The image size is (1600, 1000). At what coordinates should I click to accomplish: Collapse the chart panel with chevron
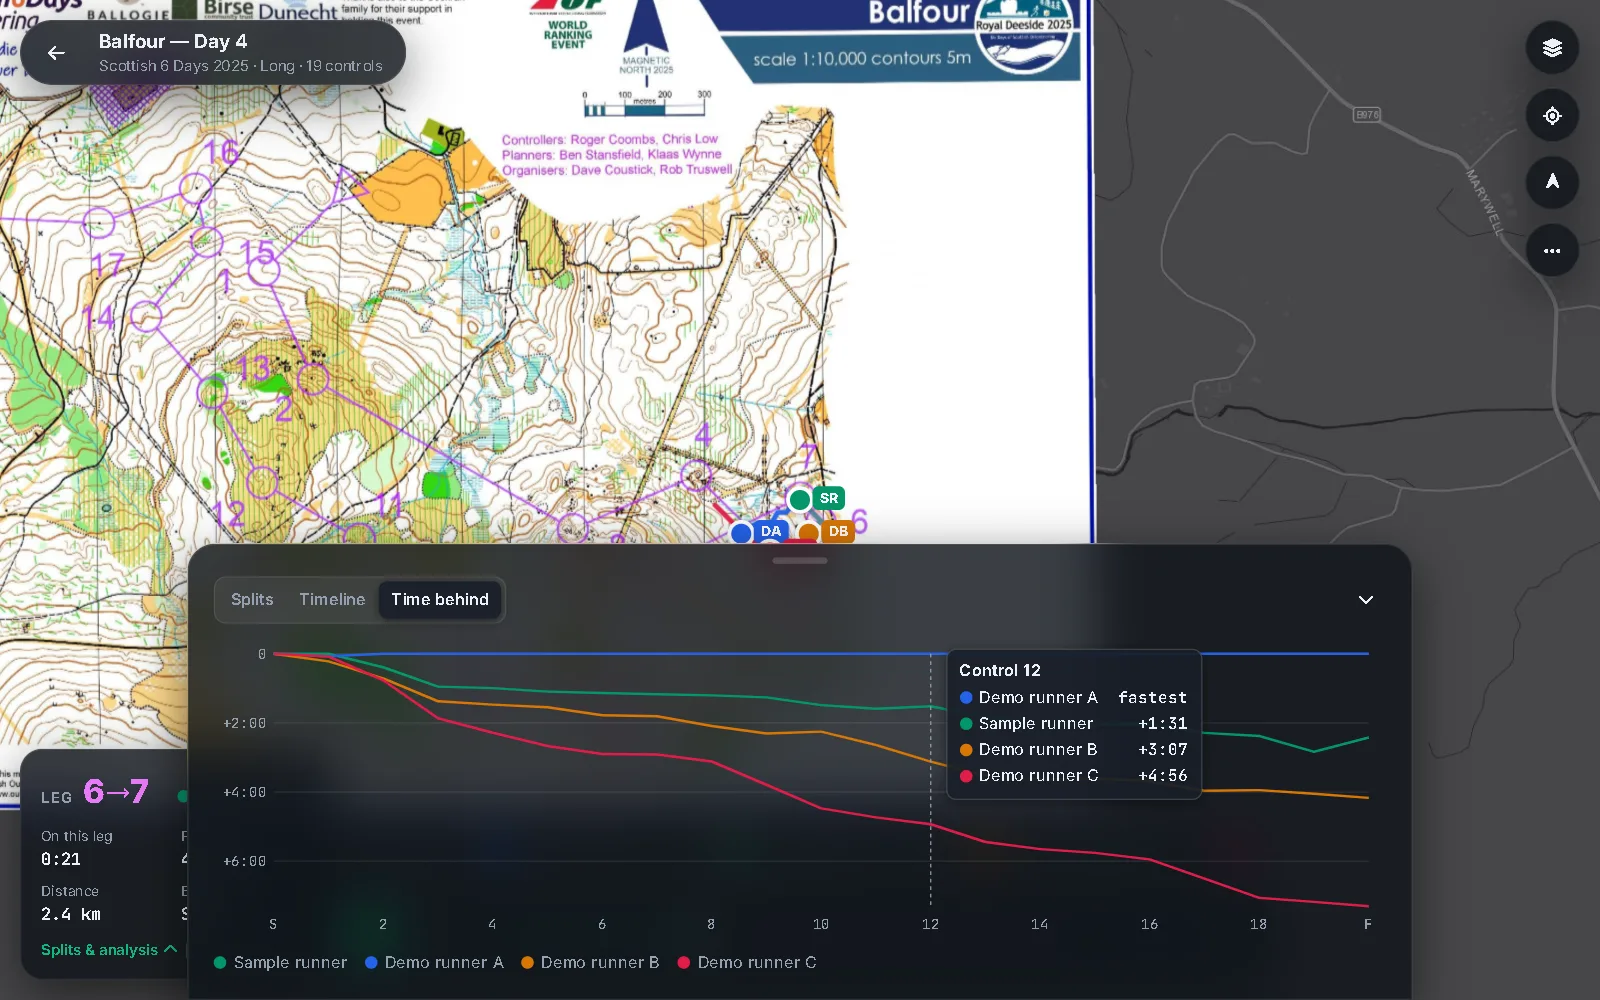1366,600
